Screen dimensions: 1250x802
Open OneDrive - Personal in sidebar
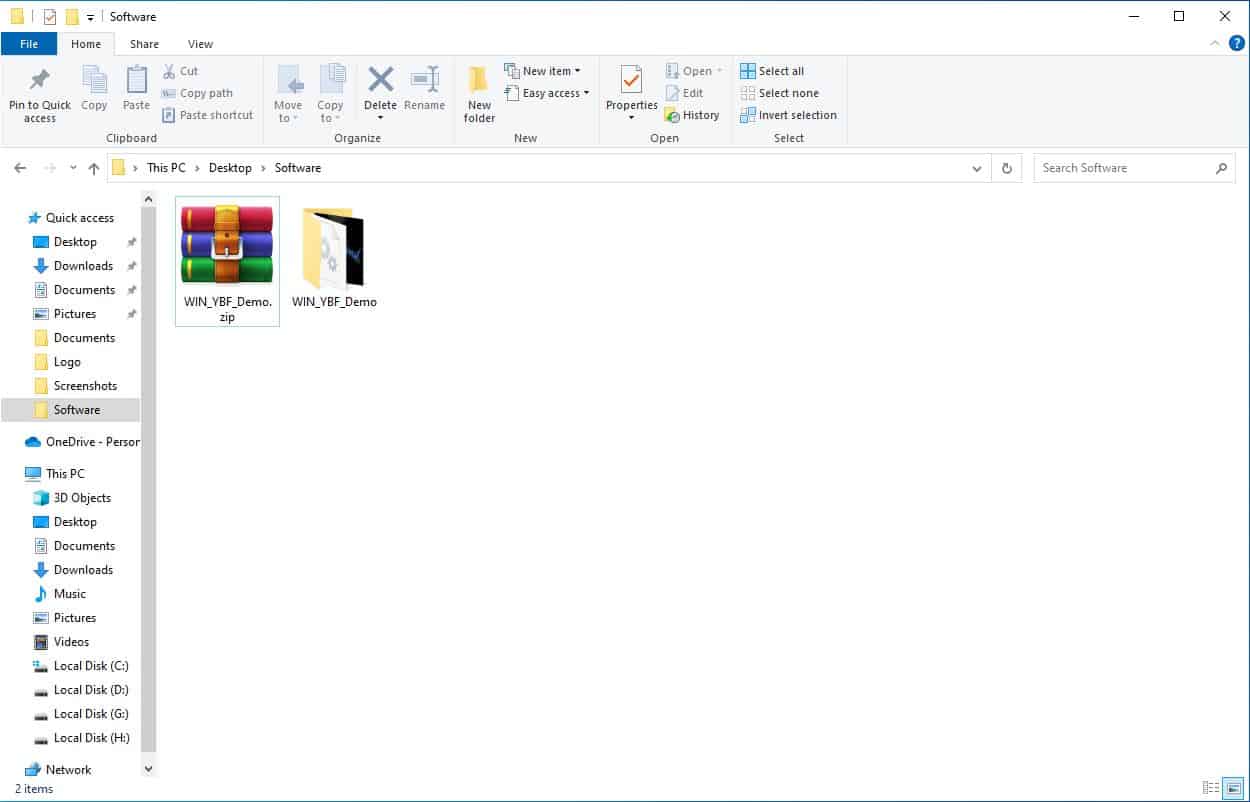[x=83, y=442]
